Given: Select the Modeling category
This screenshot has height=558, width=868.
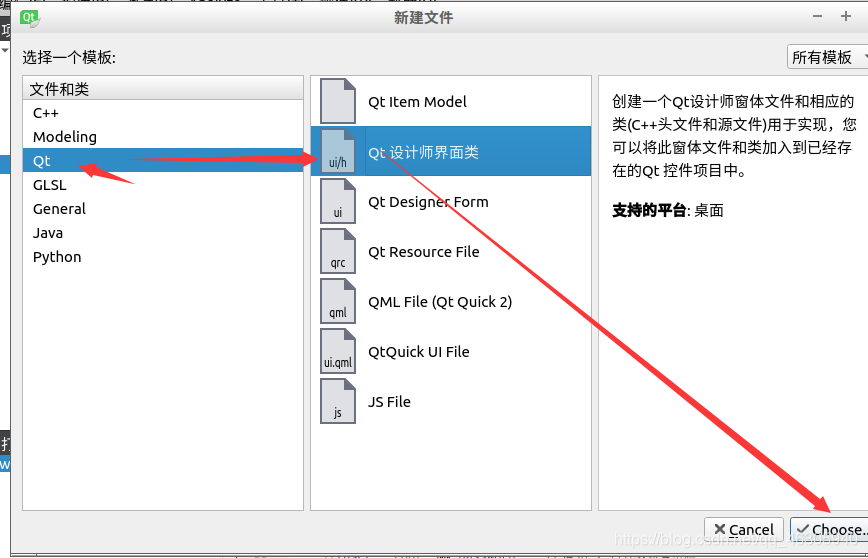Looking at the screenshot, I should coord(163,137).
